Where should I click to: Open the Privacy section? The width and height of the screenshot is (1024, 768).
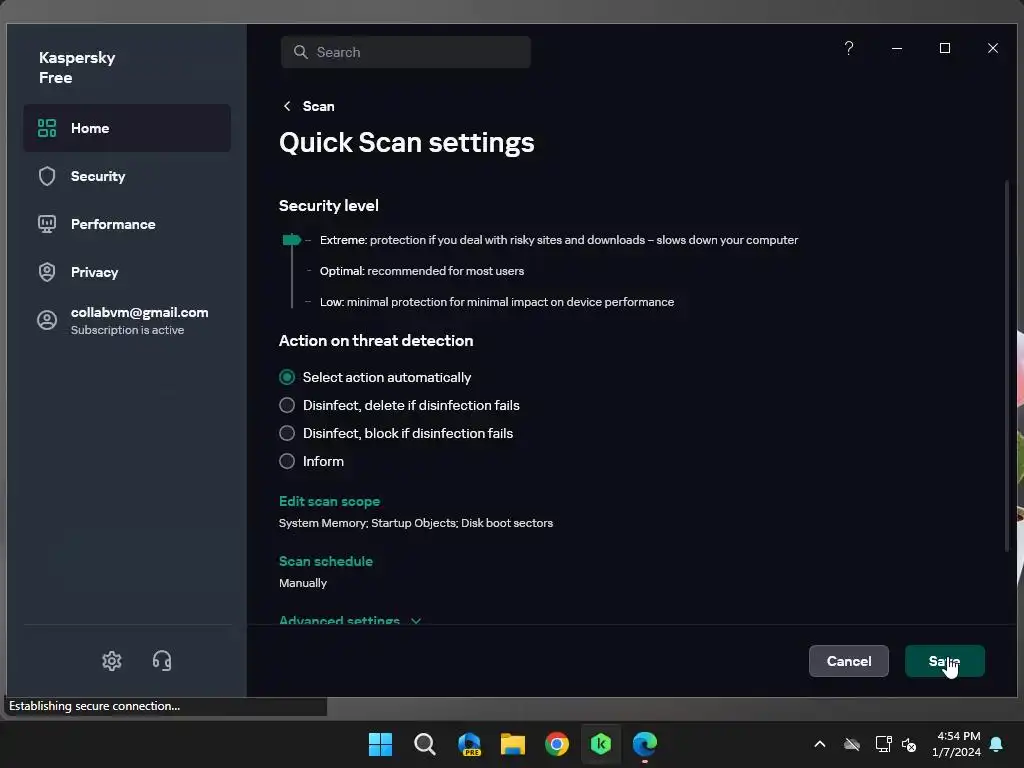click(127, 272)
